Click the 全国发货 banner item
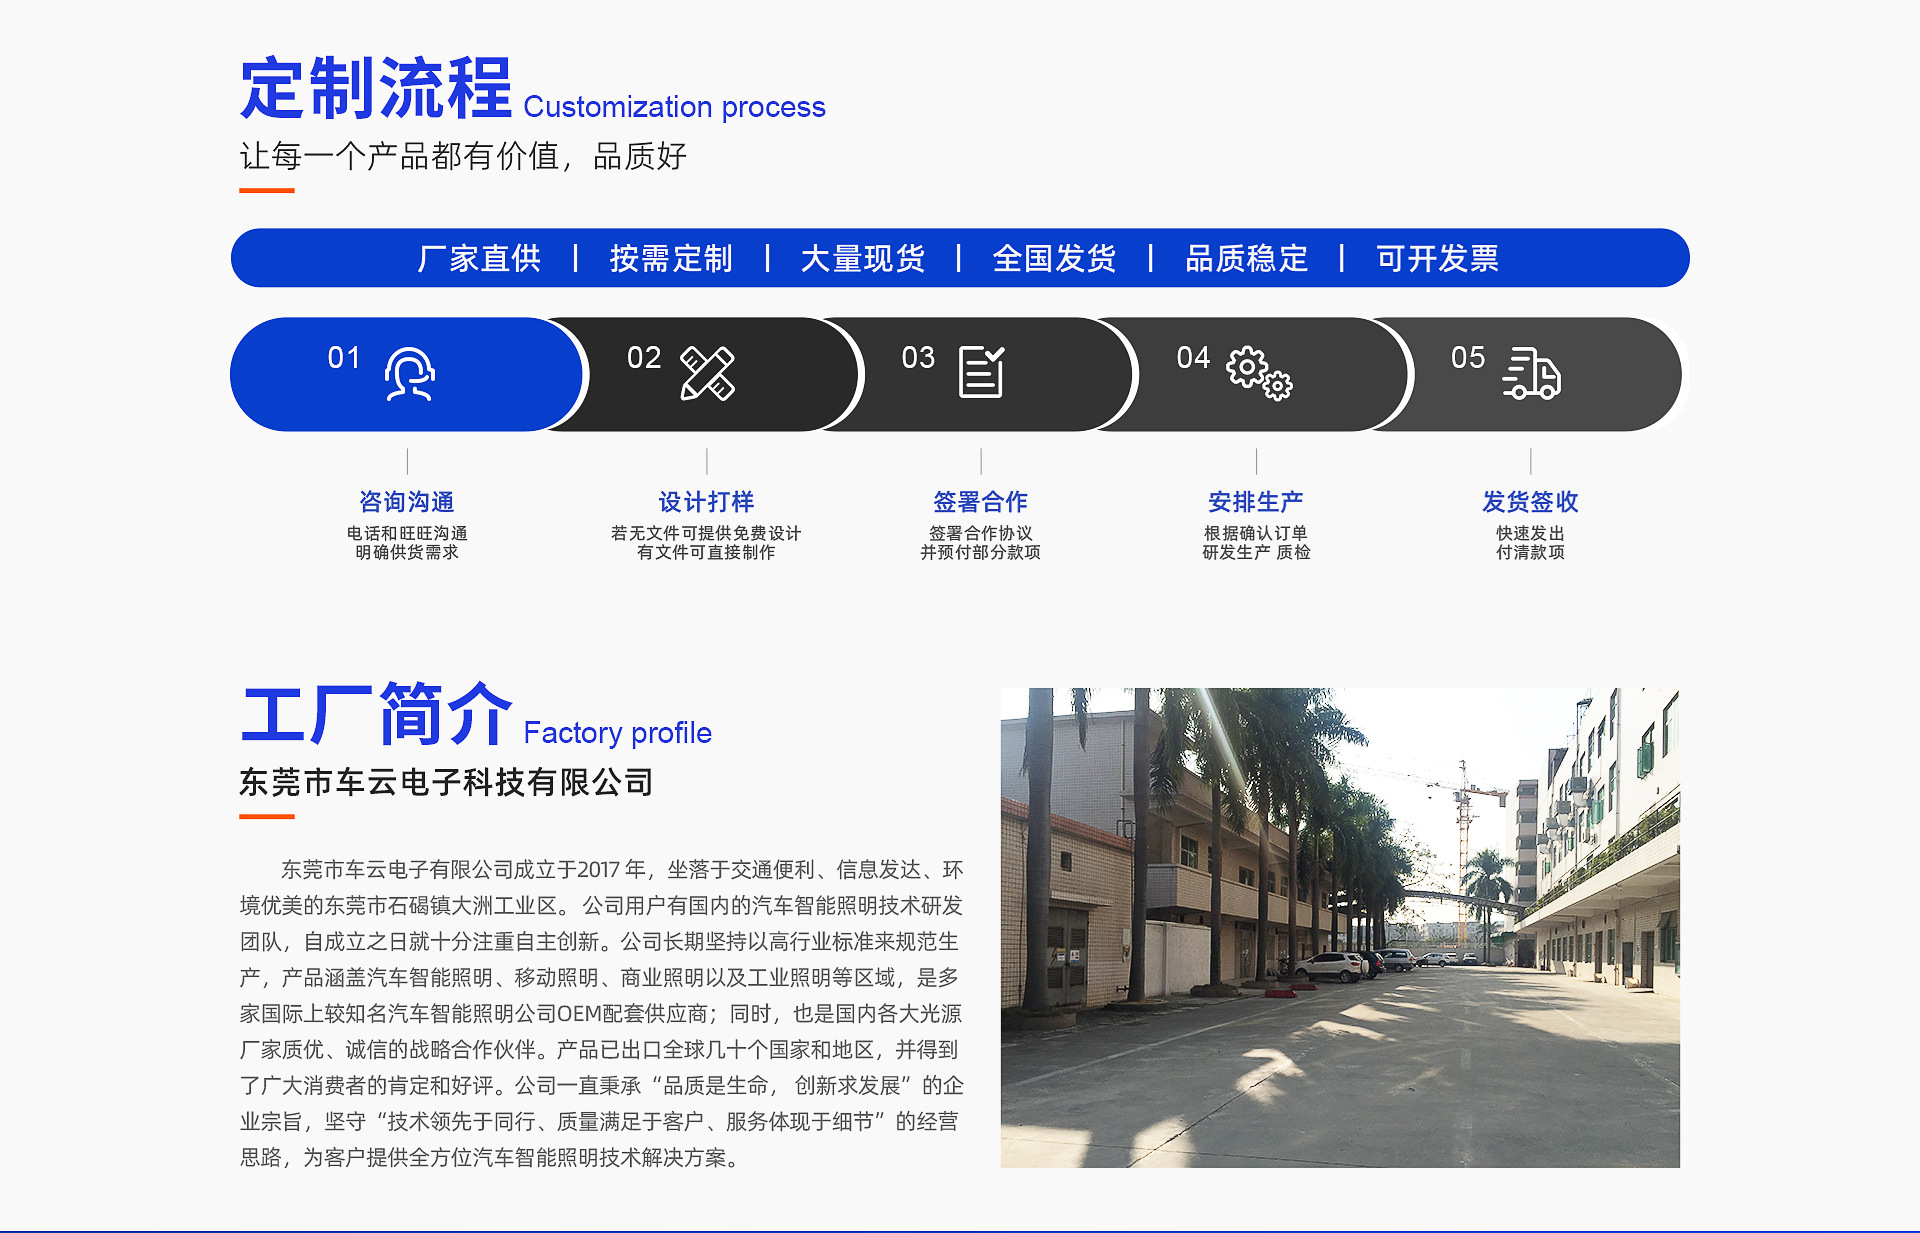Viewport: 1920px width, 1233px height. click(1054, 259)
